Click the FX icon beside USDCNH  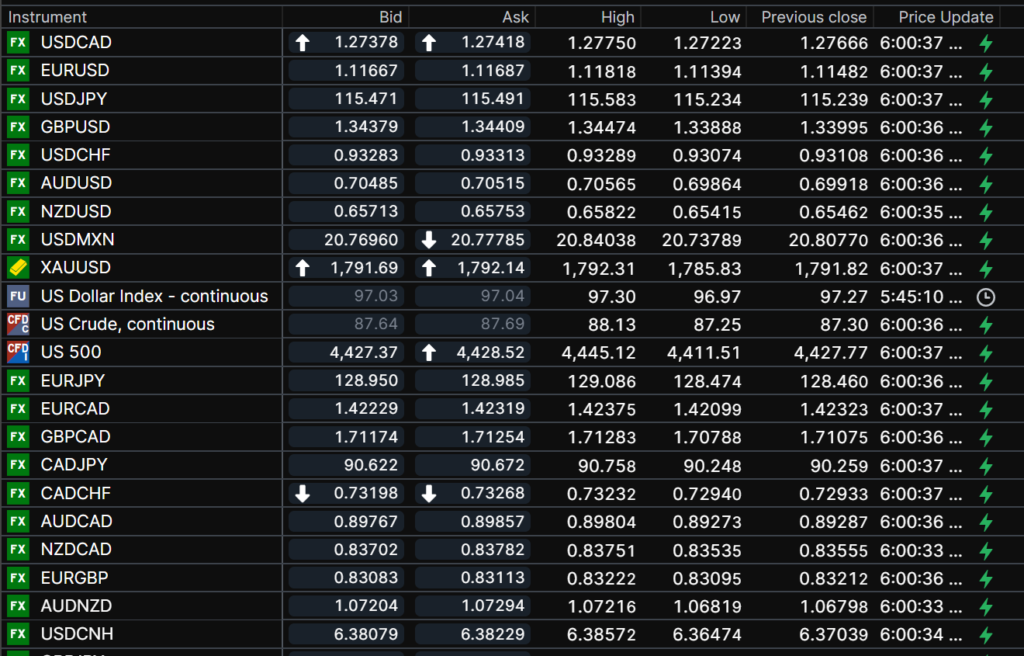pyautogui.click(x=18, y=634)
